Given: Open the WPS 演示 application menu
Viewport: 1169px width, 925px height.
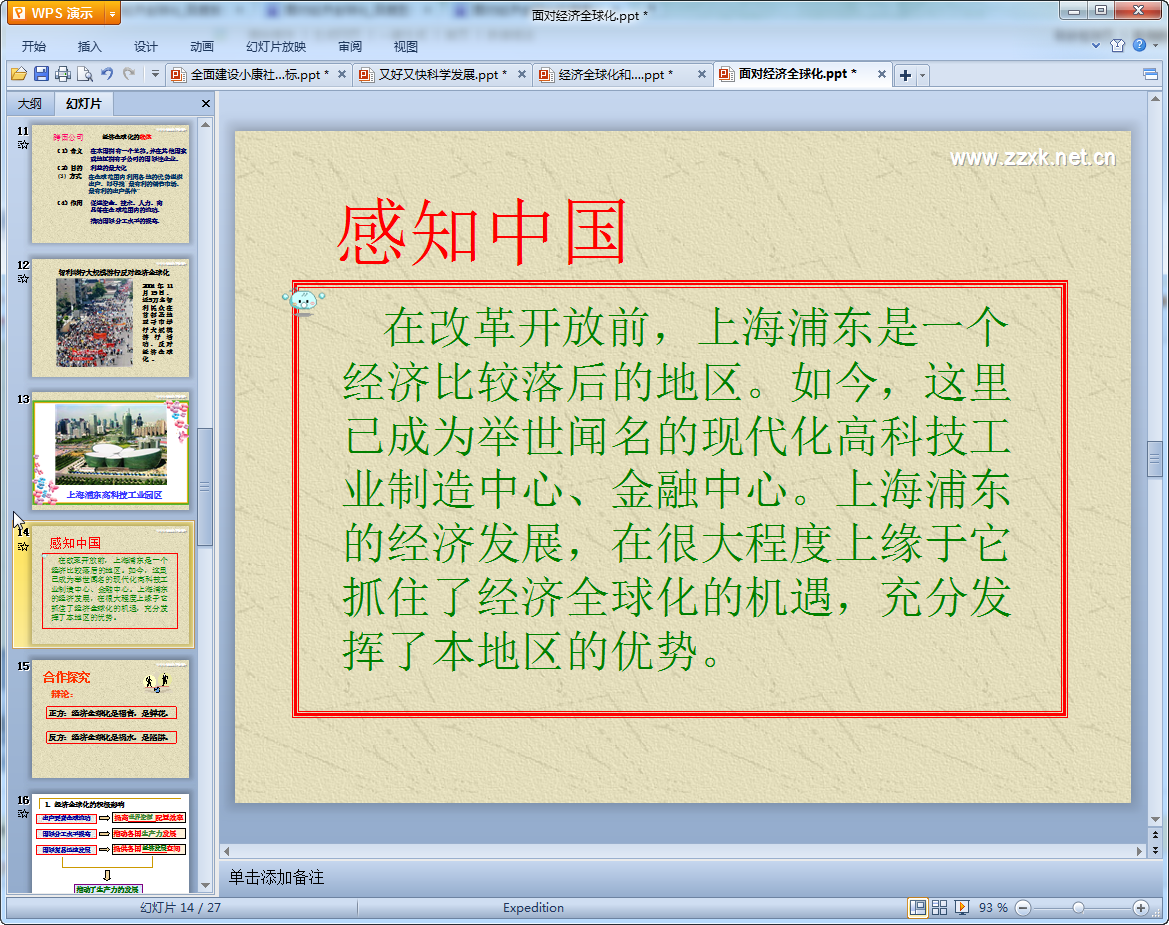Looking at the screenshot, I should (56, 13).
